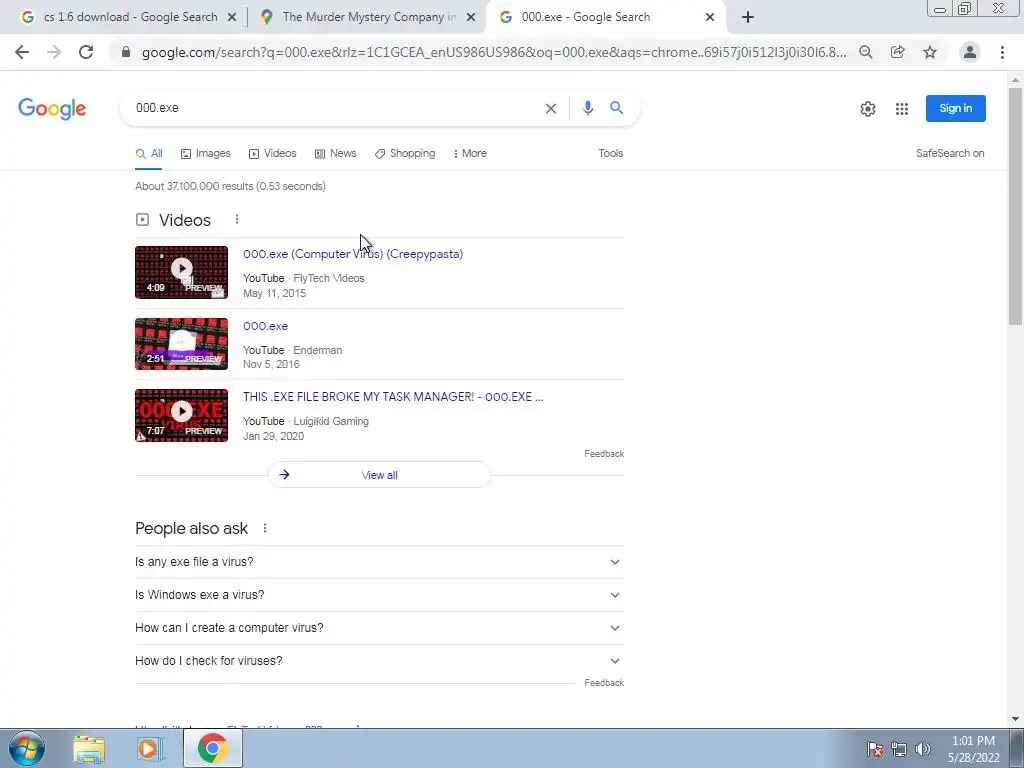This screenshot has height=768, width=1024.
Task: Open '000.exe (Computer Virus) (Creepypasta)' link
Action: [353, 254]
